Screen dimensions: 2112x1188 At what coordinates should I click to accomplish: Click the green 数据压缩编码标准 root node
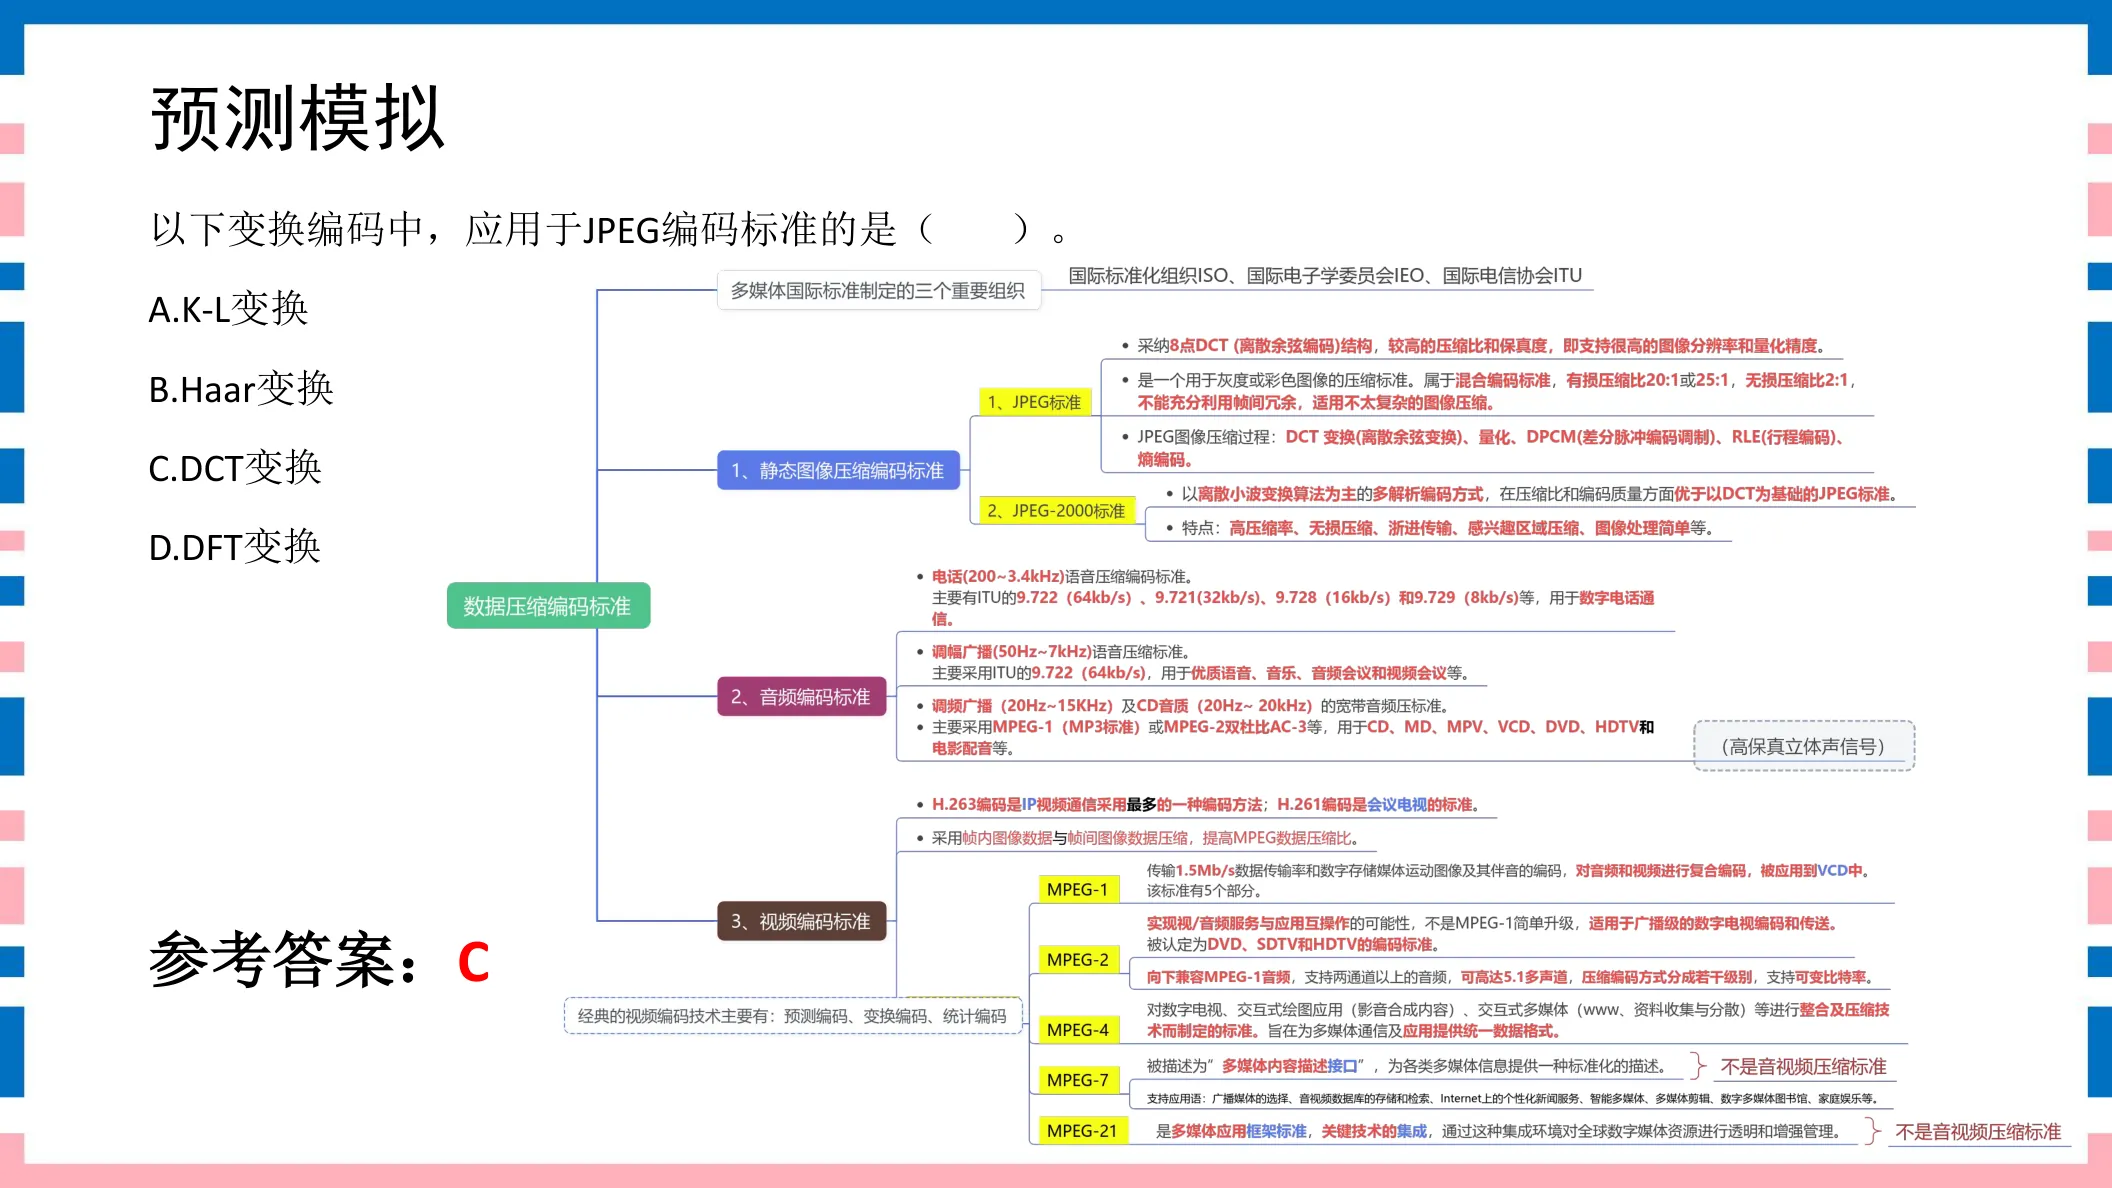tap(548, 606)
